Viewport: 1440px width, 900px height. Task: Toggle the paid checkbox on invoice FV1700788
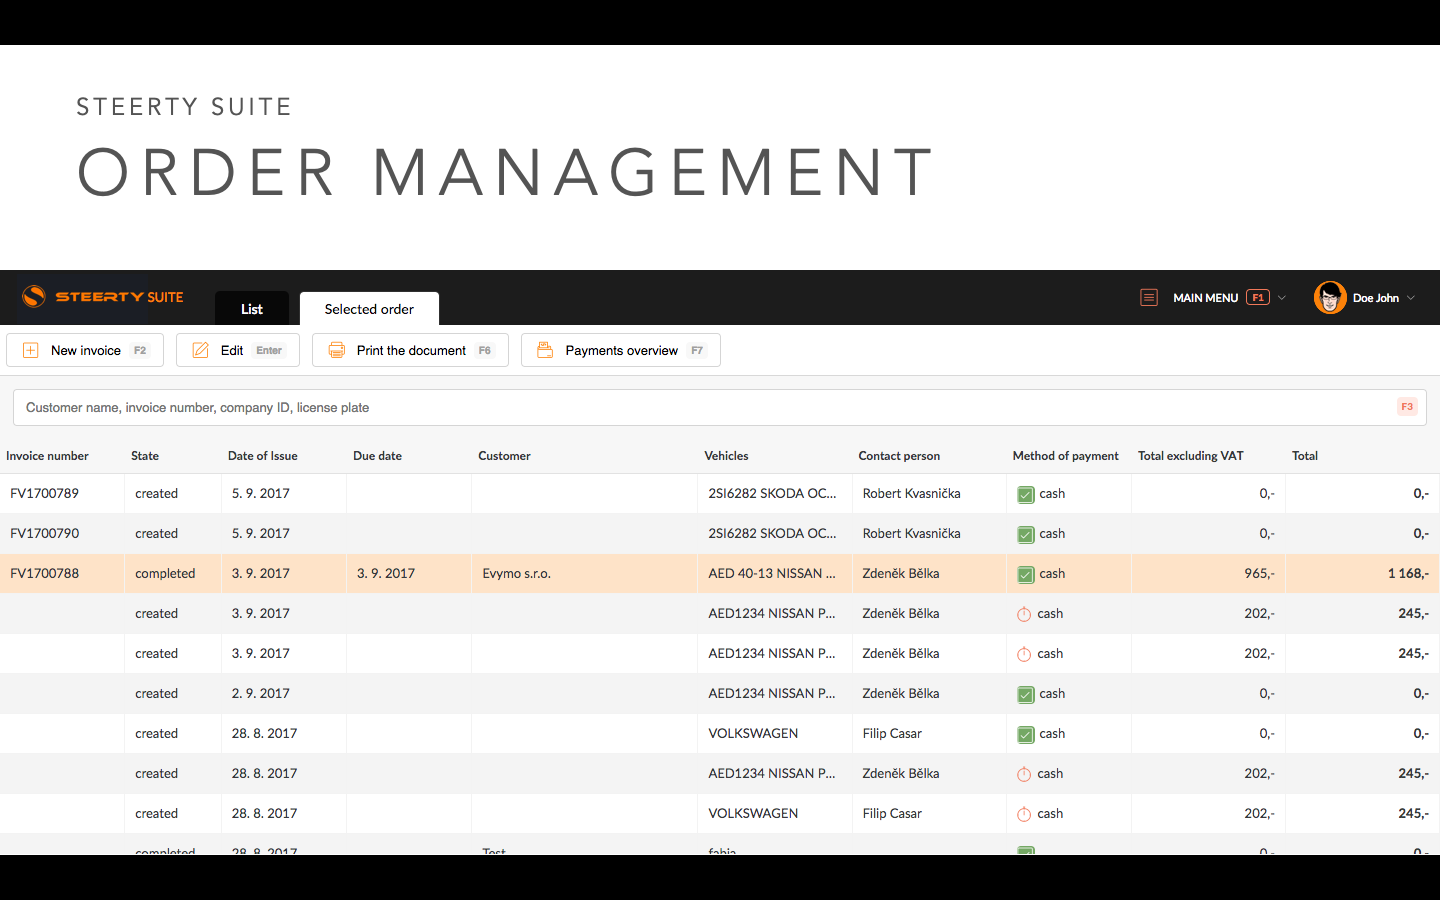(1026, 574)
